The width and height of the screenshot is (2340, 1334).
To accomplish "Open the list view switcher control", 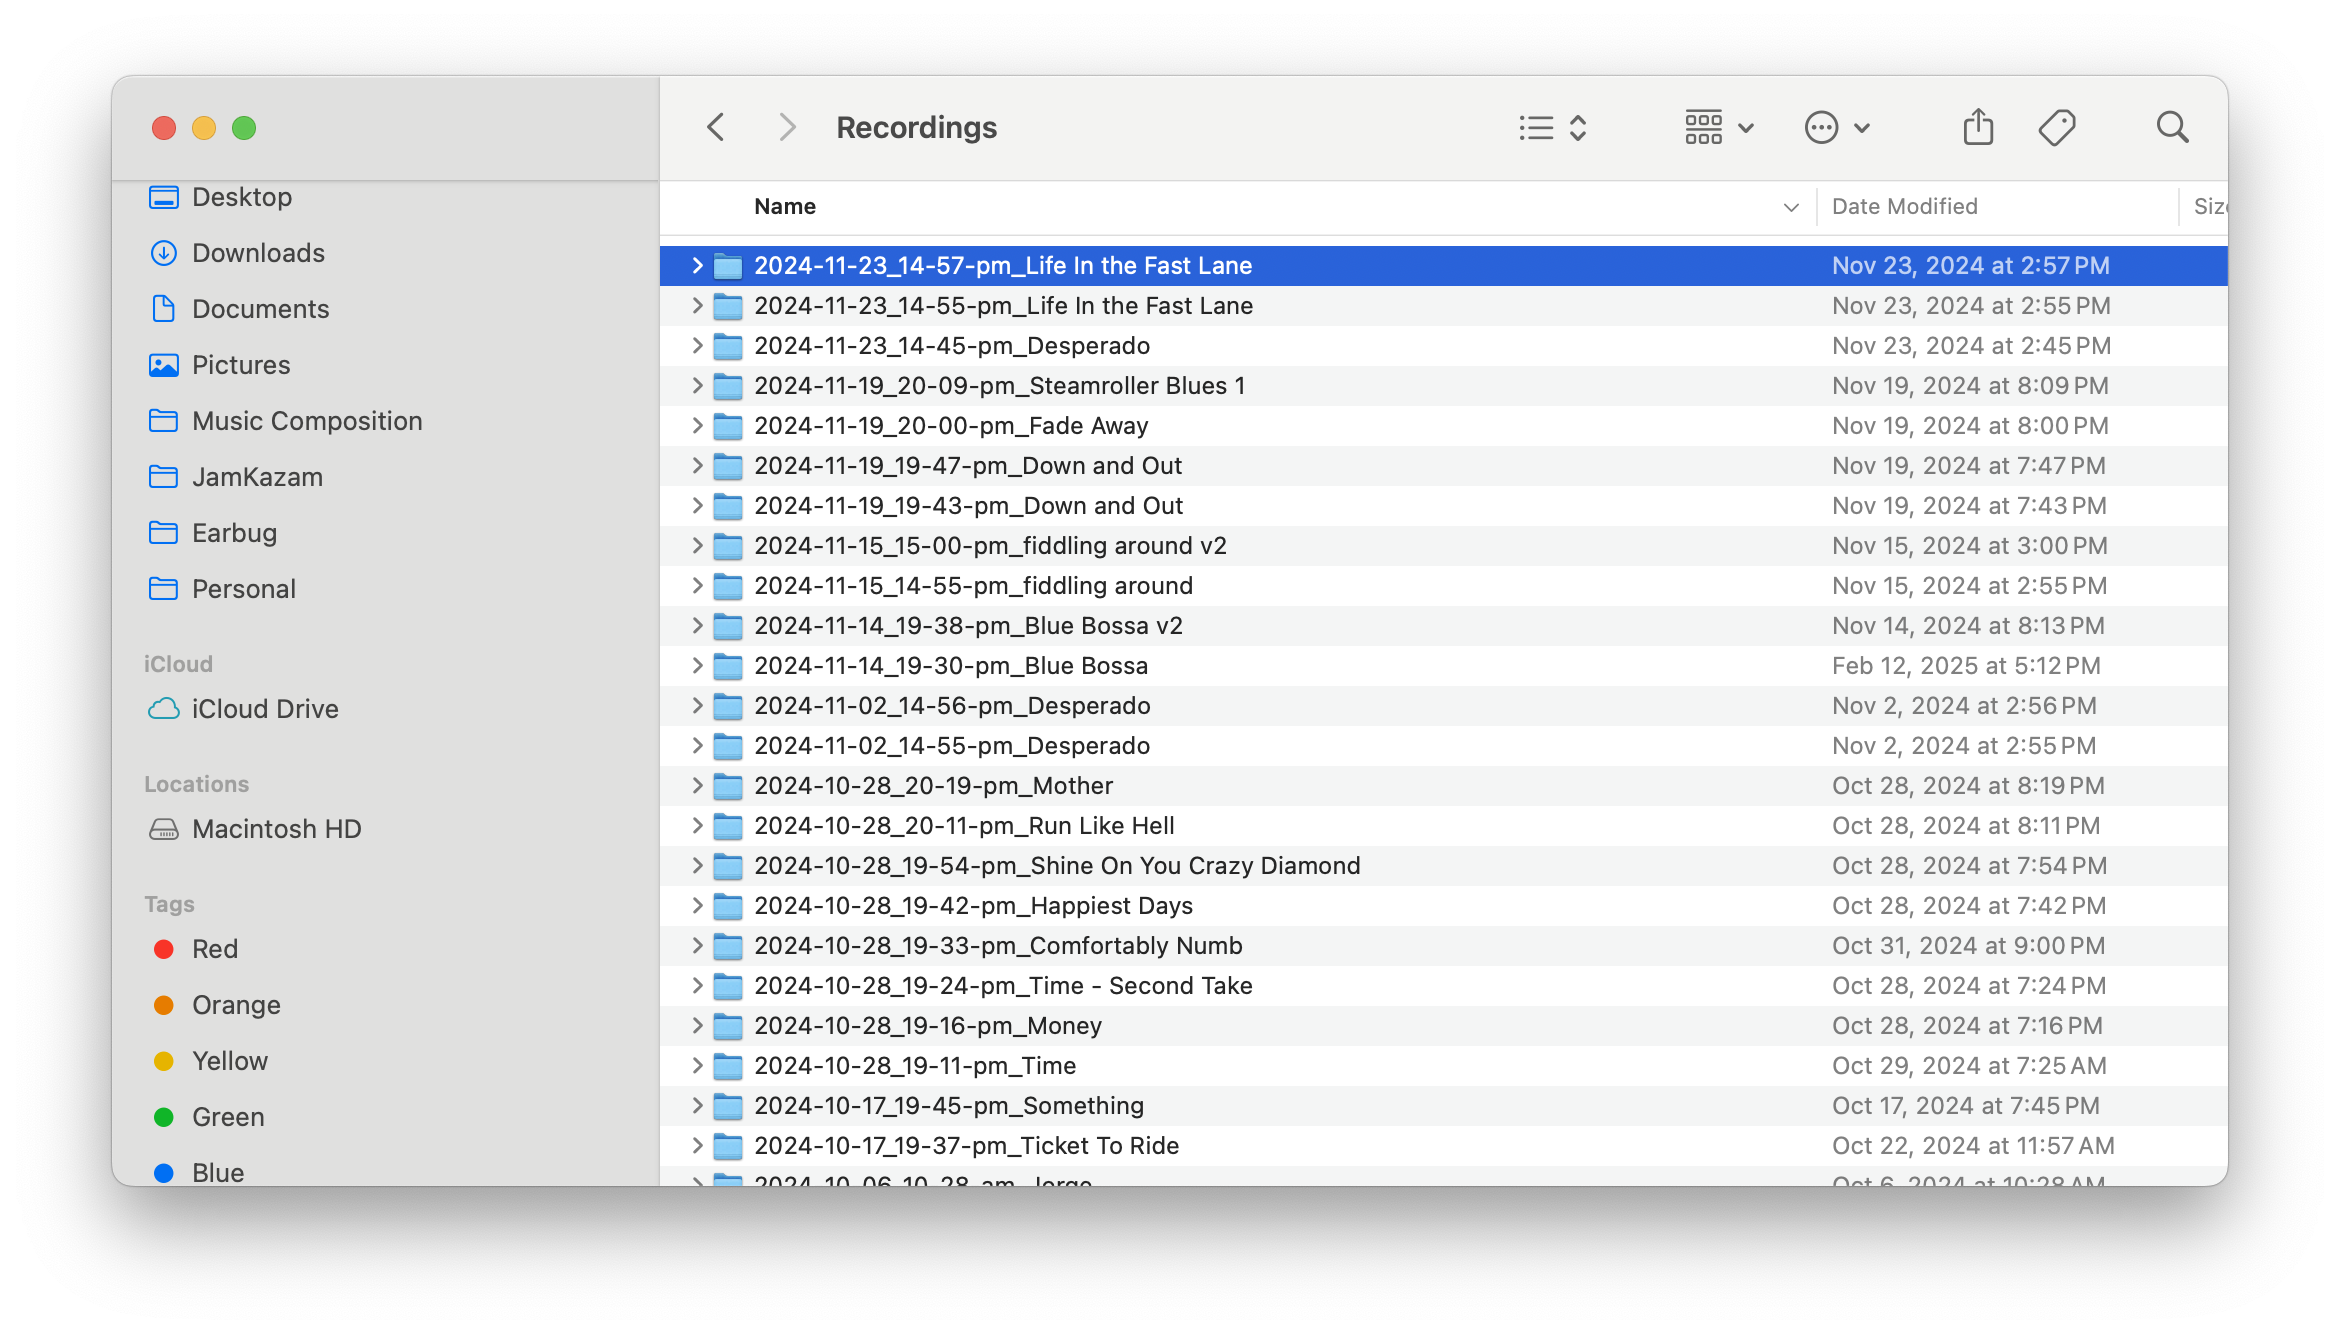I will tap(1552, 128).
